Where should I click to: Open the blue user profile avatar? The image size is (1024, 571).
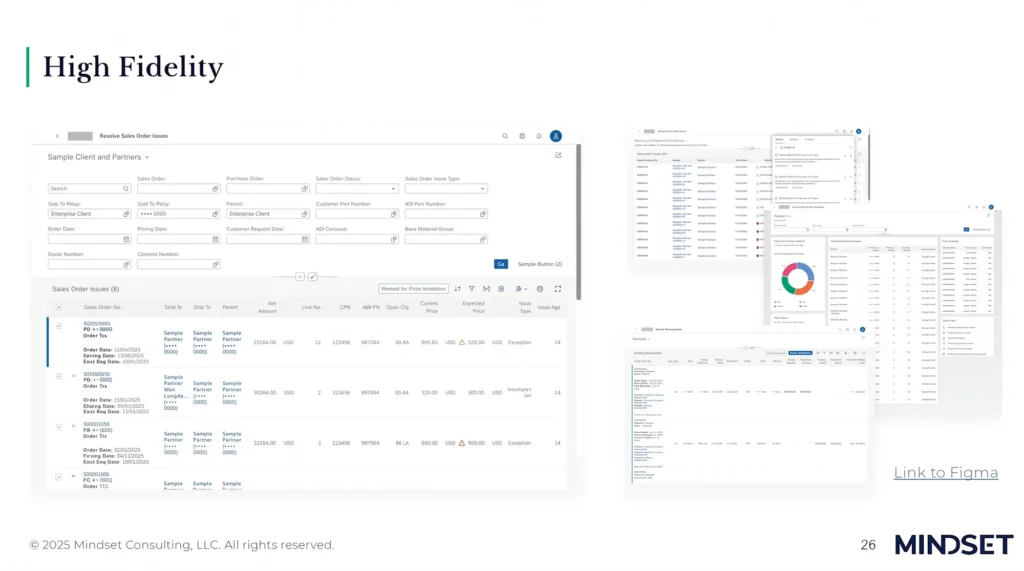pyautogui.click(x=556, y=136)
